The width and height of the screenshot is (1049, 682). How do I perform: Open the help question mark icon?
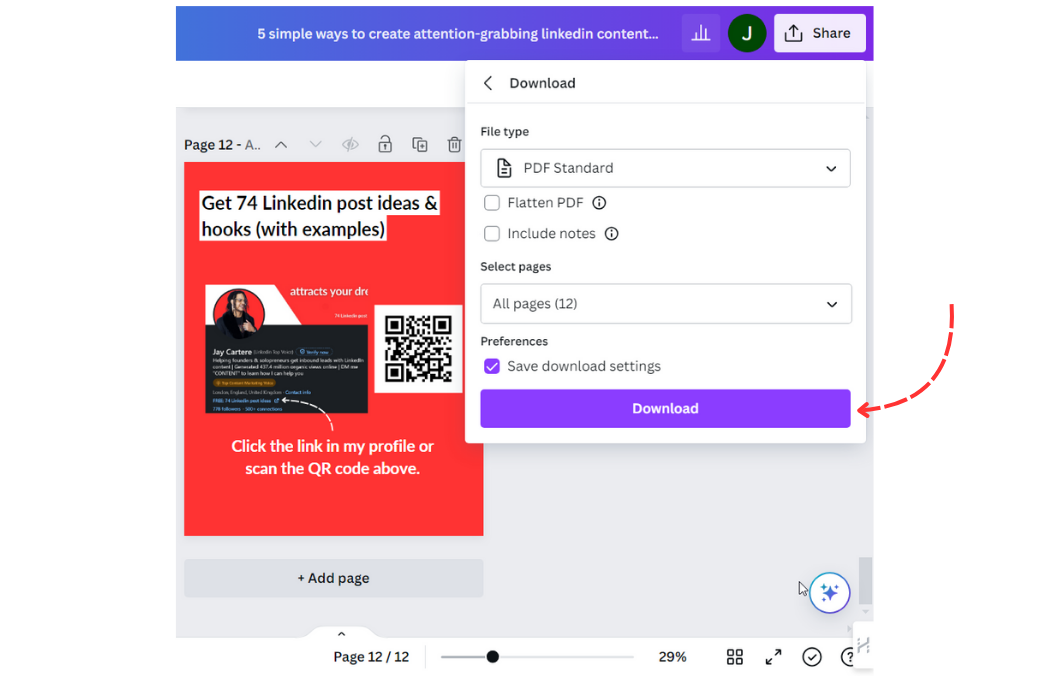(x=847, y=657)
